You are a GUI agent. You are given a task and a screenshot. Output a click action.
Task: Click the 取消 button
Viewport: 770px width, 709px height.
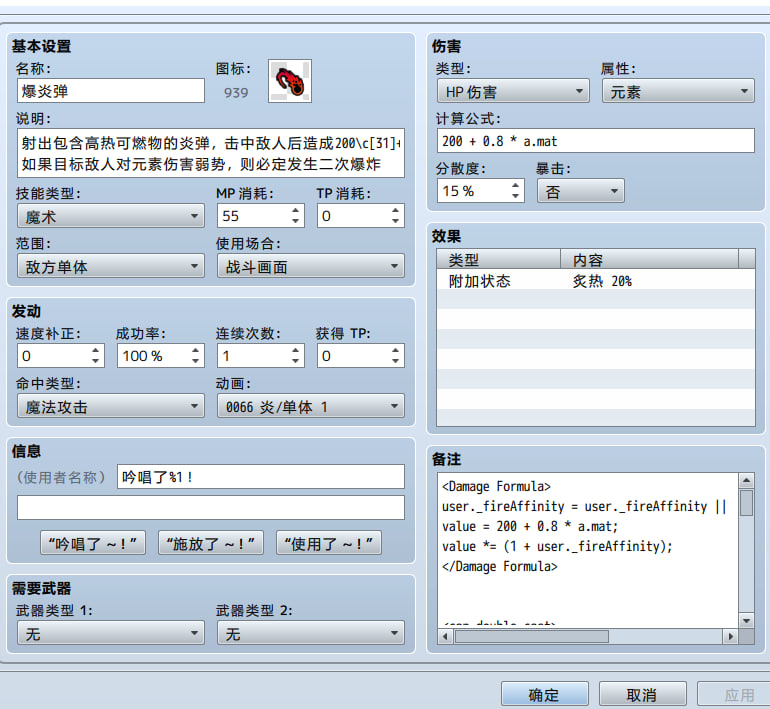[642, 694]
